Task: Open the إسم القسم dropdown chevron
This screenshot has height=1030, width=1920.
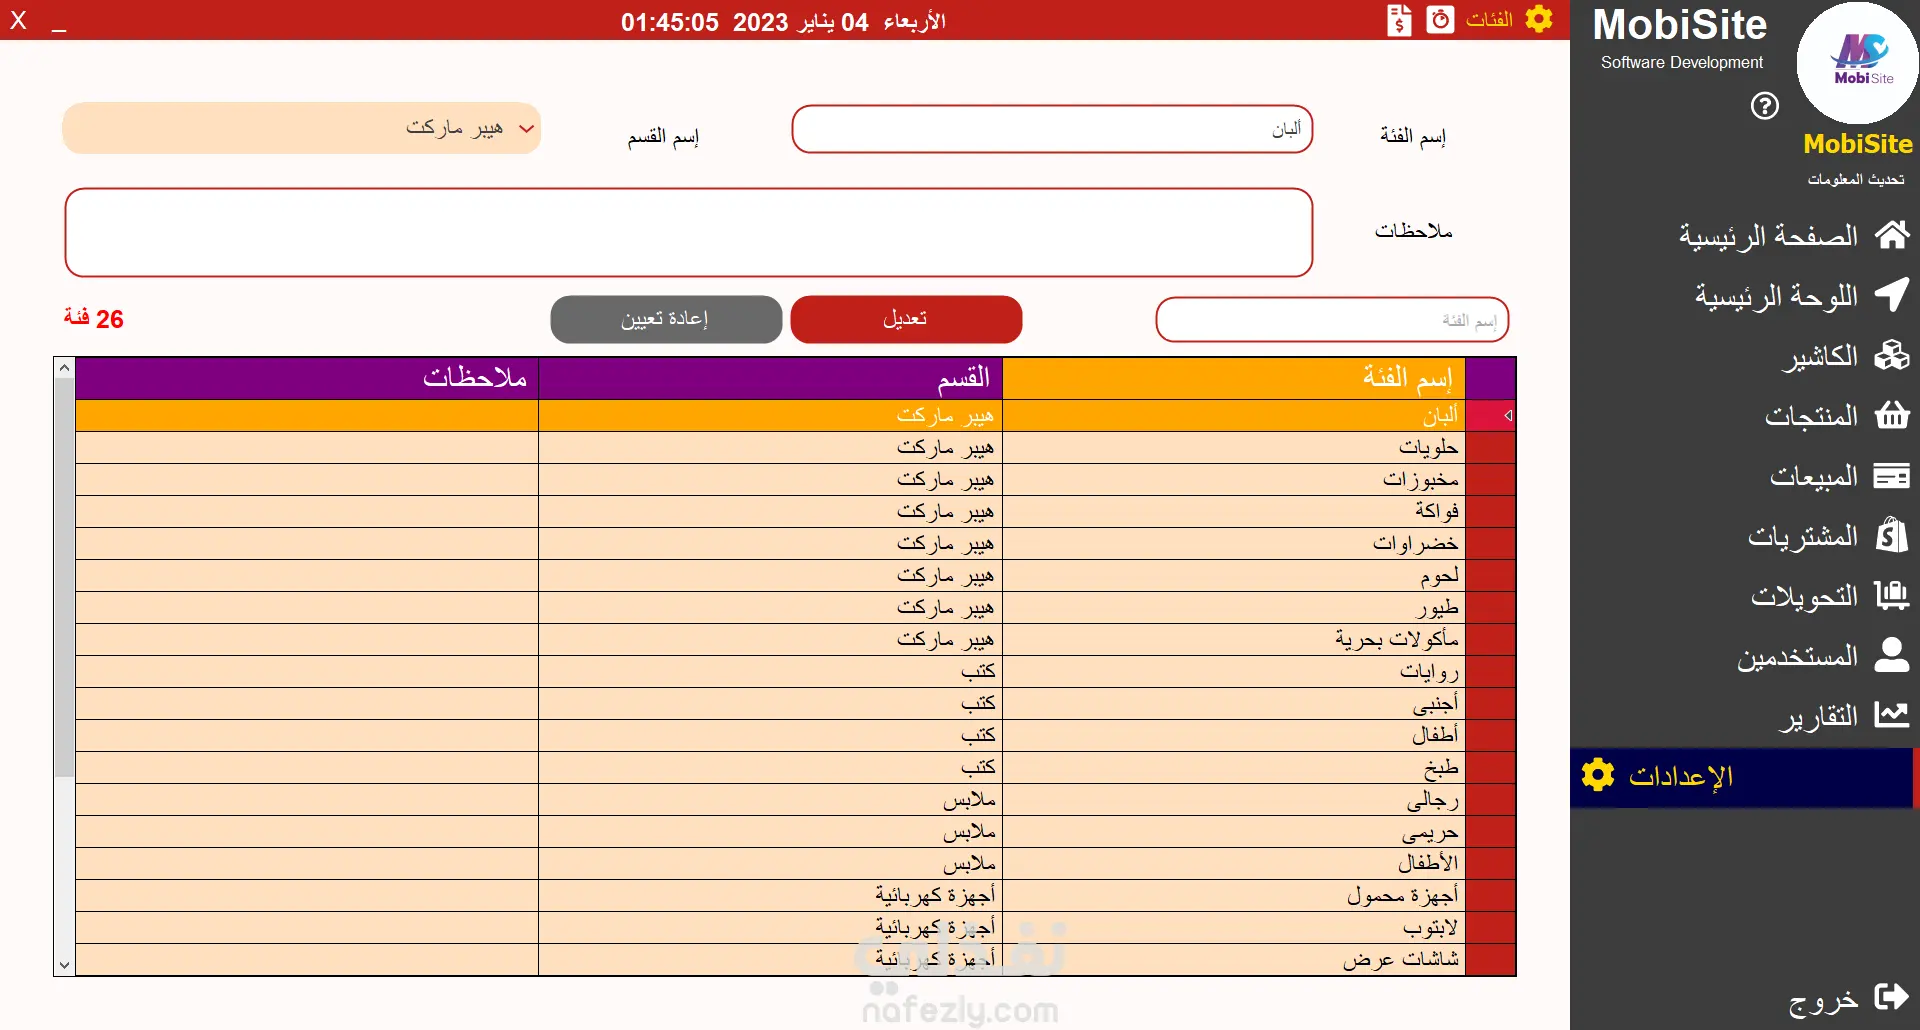Action: pyautogui.click(x=527, y=128)
